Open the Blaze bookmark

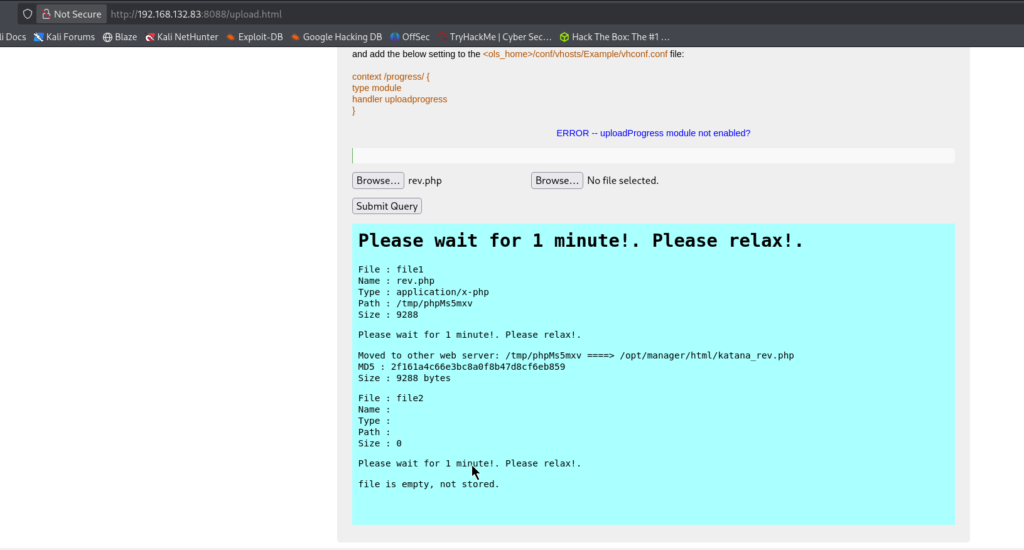pyautogui.click(x=119, y=37)
